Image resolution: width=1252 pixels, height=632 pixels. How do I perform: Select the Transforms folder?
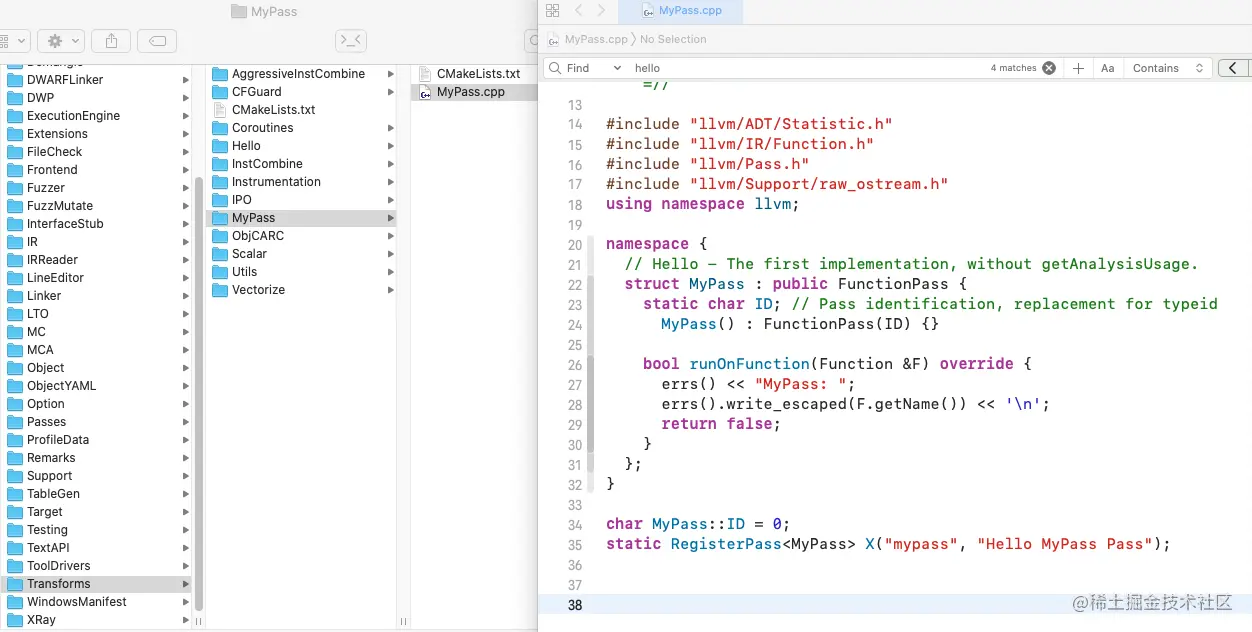coord(96,584)
